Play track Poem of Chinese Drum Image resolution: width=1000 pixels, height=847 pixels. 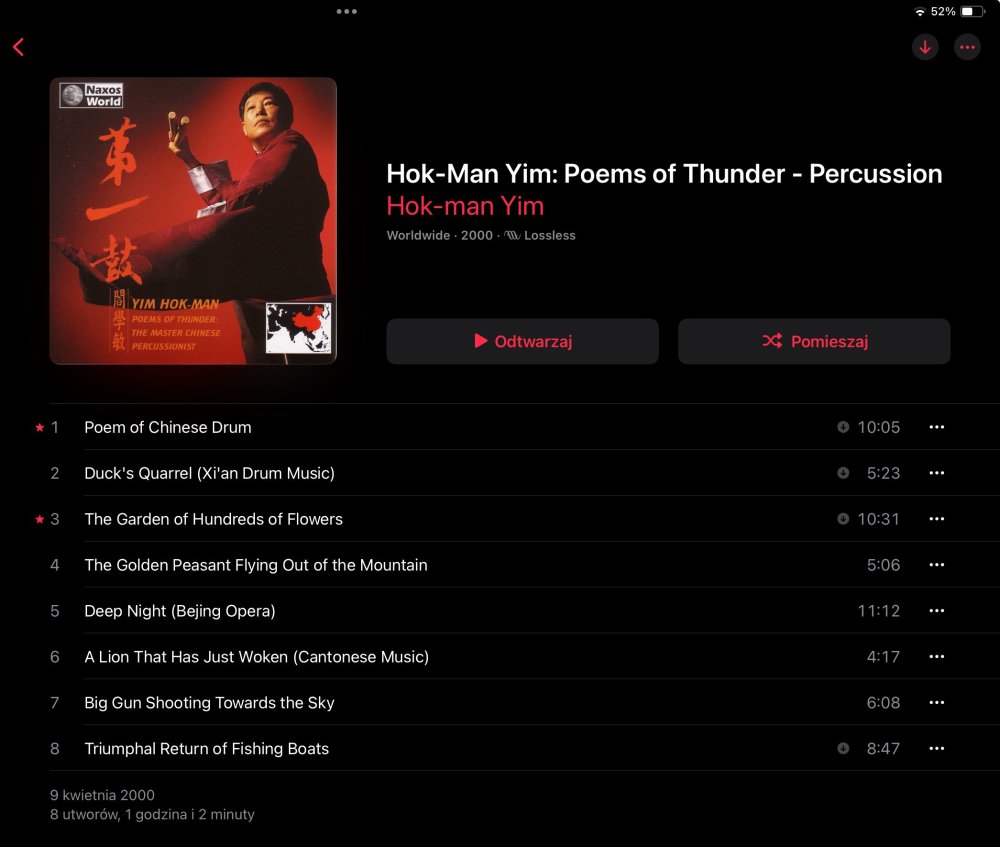tap(168, 427)
